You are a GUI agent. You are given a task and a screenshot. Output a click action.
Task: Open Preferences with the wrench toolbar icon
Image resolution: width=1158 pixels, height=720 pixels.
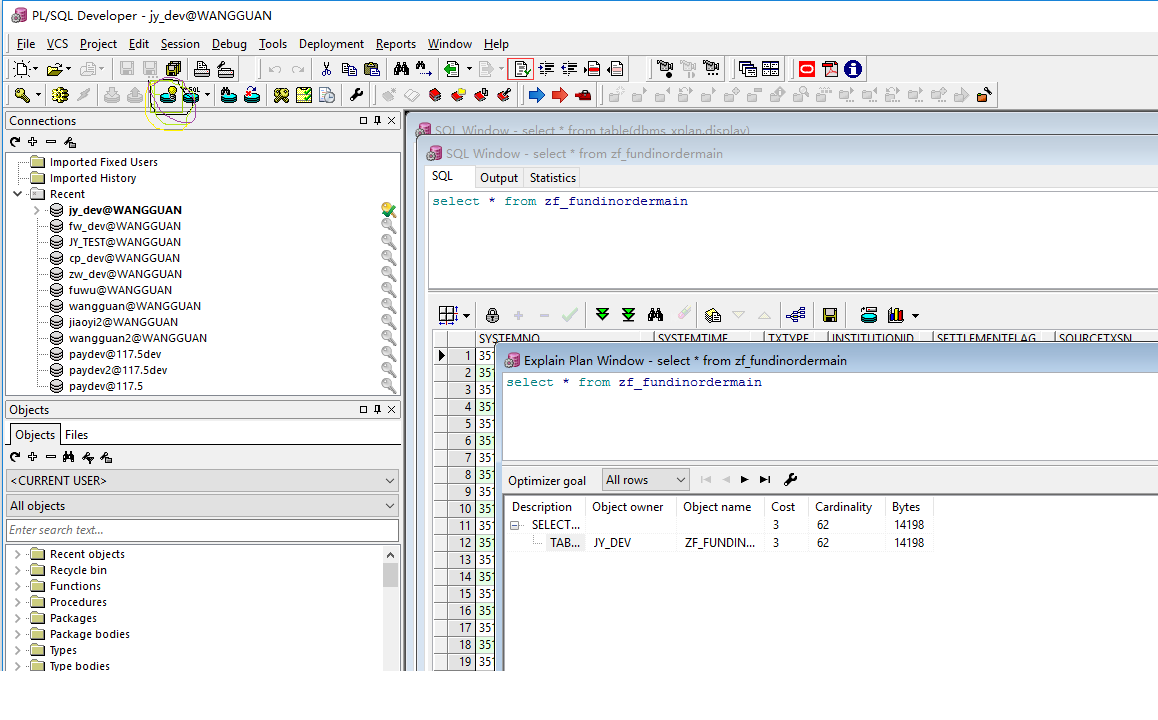[356, 95]
